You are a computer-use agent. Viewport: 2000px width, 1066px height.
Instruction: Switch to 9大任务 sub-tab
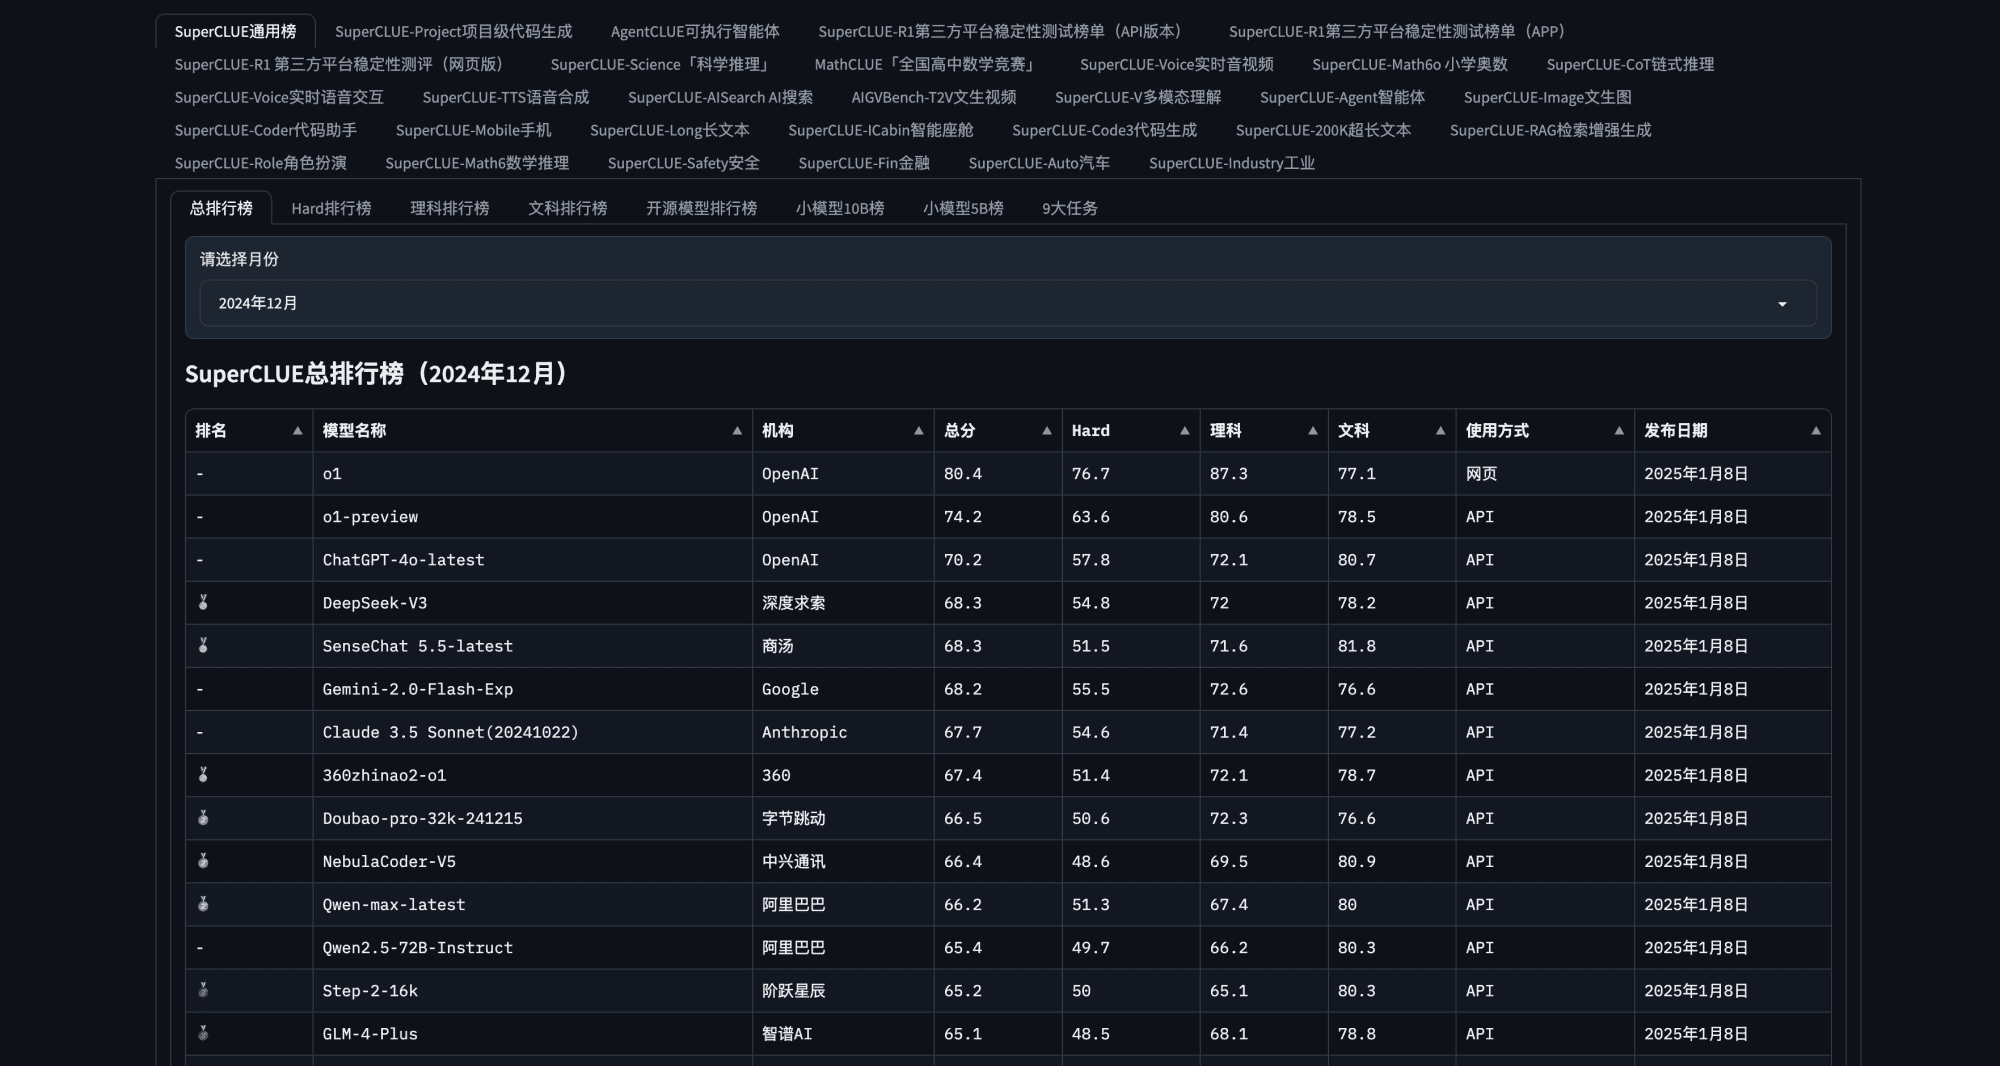1070,208
